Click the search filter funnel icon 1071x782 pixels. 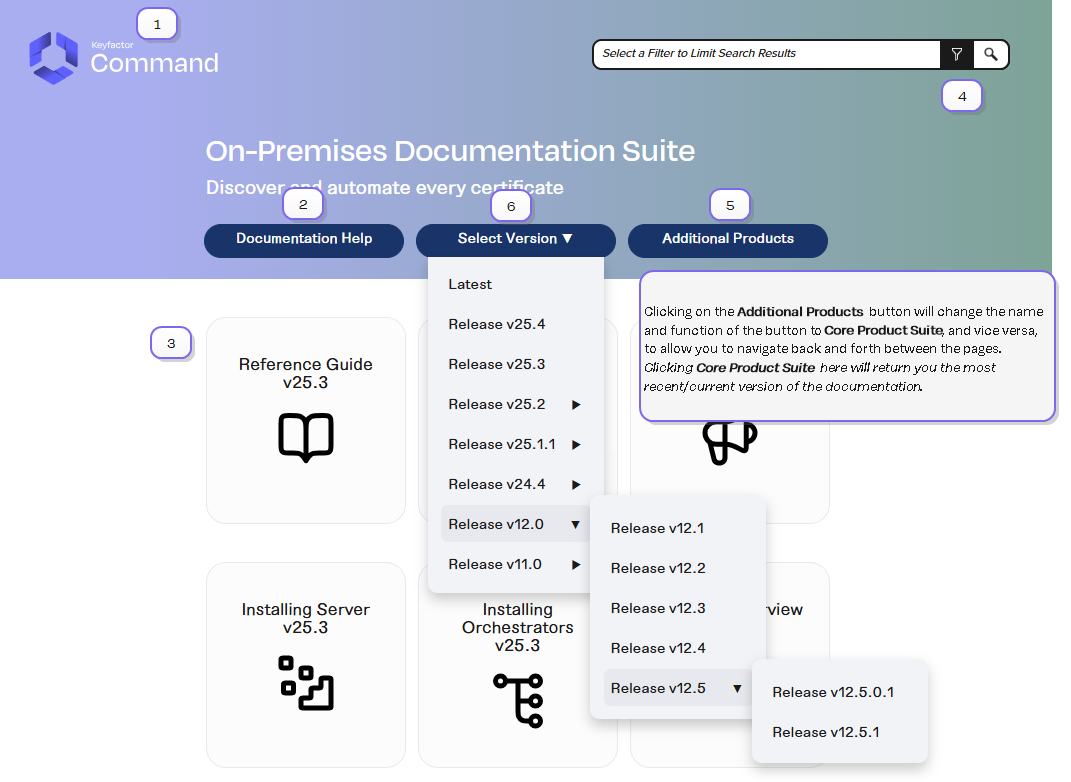pos(956,54)
